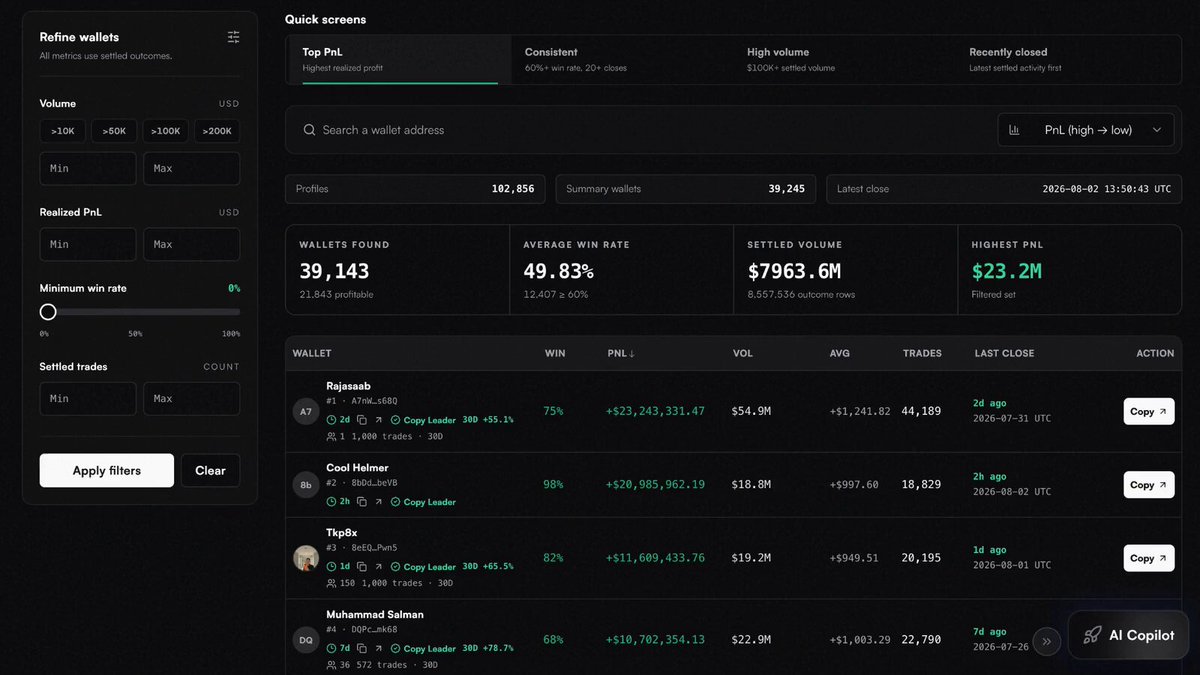1200x675 pixels.
Task: Open the PnL (high → low) sort dropdown
Action: tap(1086, 130)
